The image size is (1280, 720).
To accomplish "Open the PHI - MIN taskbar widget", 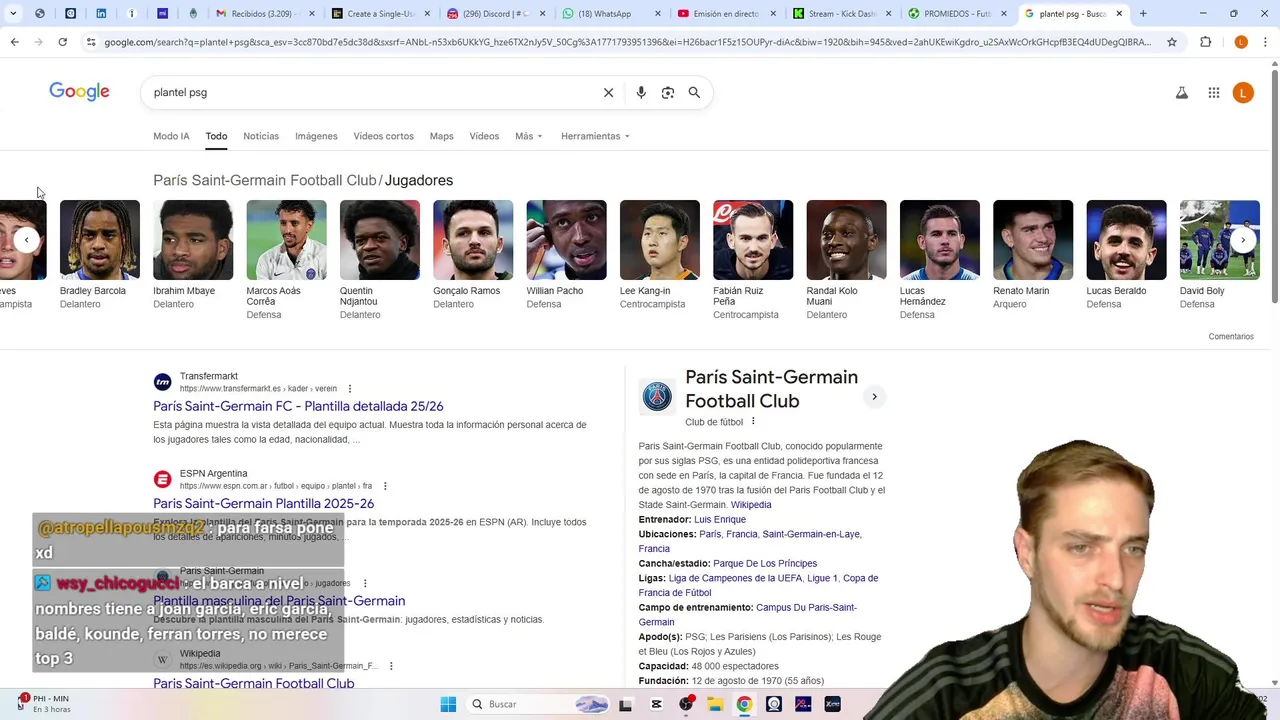I will click(44, 704).
